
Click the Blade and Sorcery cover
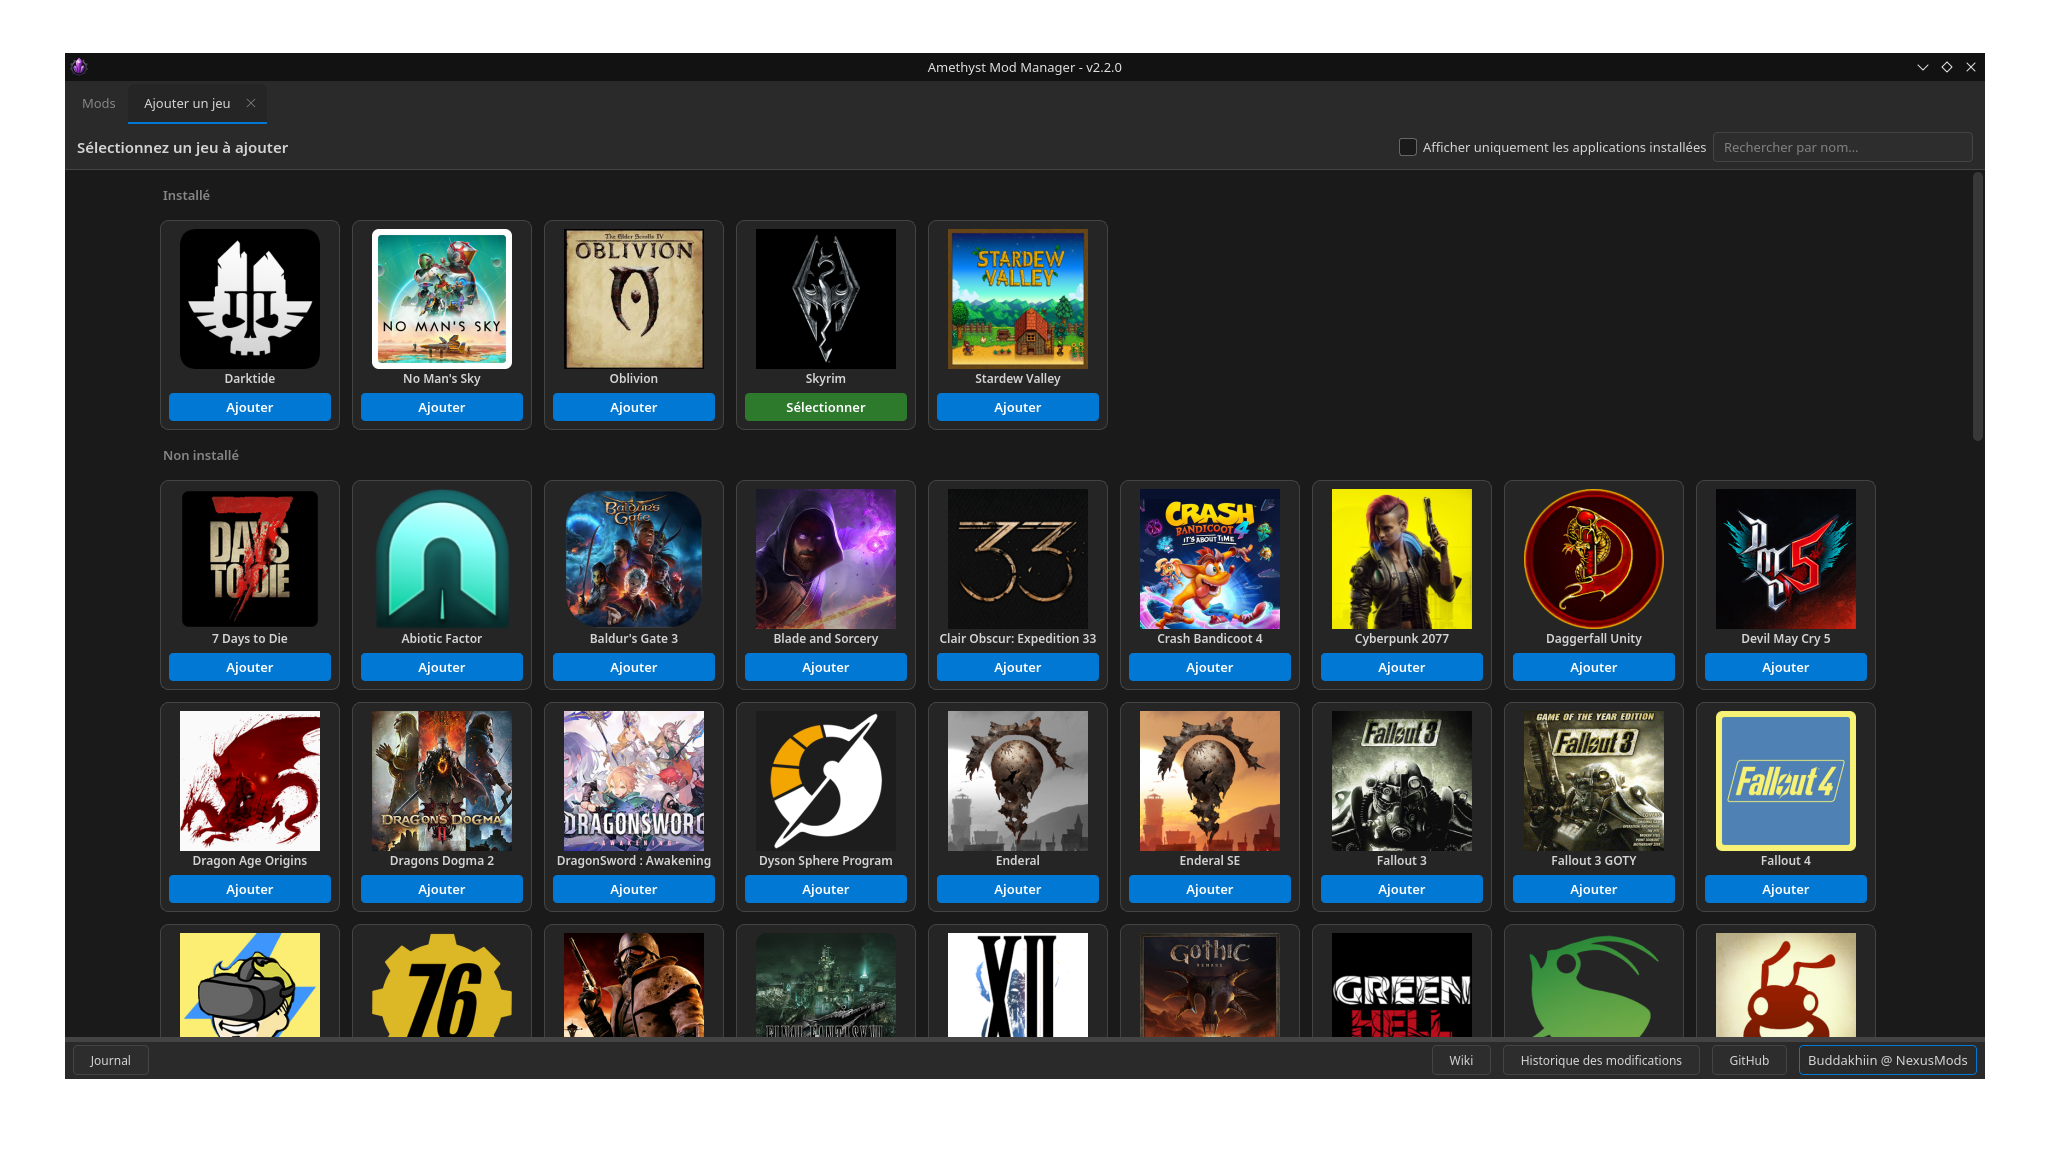click(826, 559)
